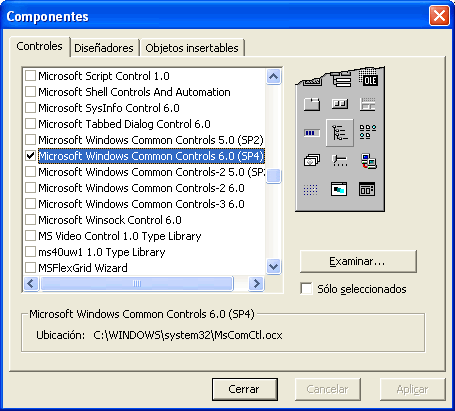
Task: Tick Microsoft Winsock Control 6.0 checkbox
Action: click(30, 220)
